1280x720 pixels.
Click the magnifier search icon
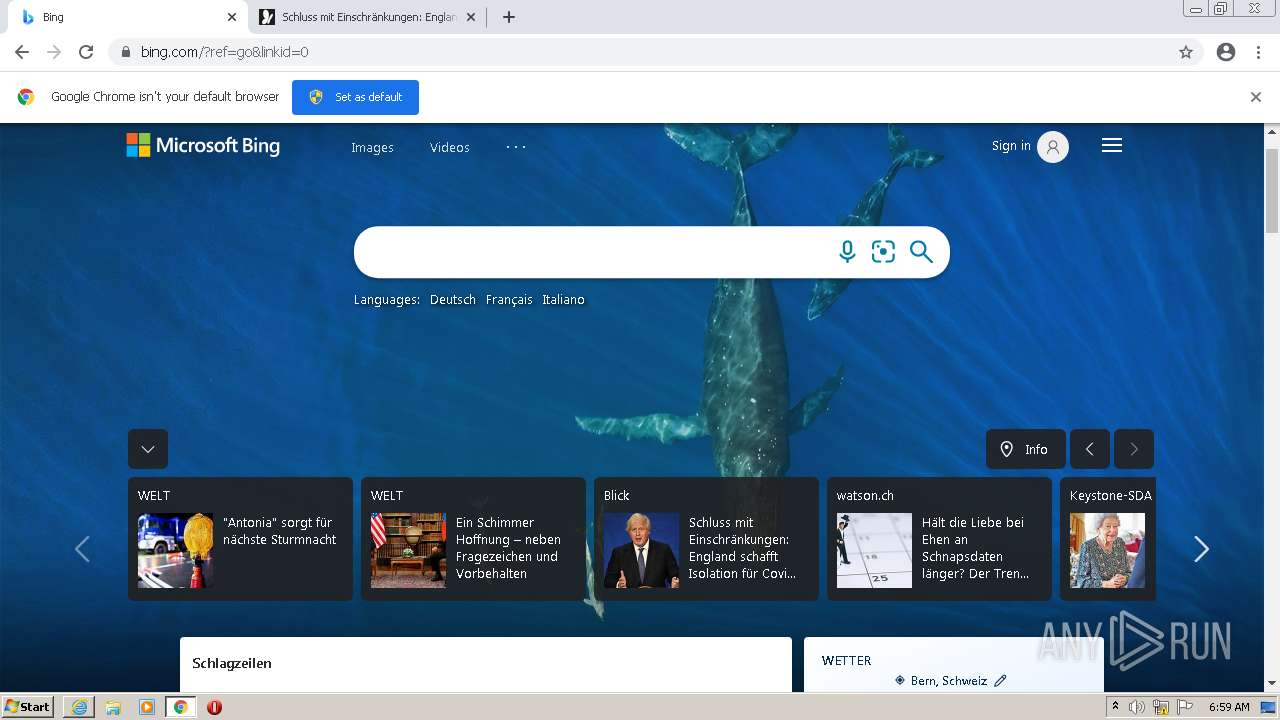(x=921, y=252)
